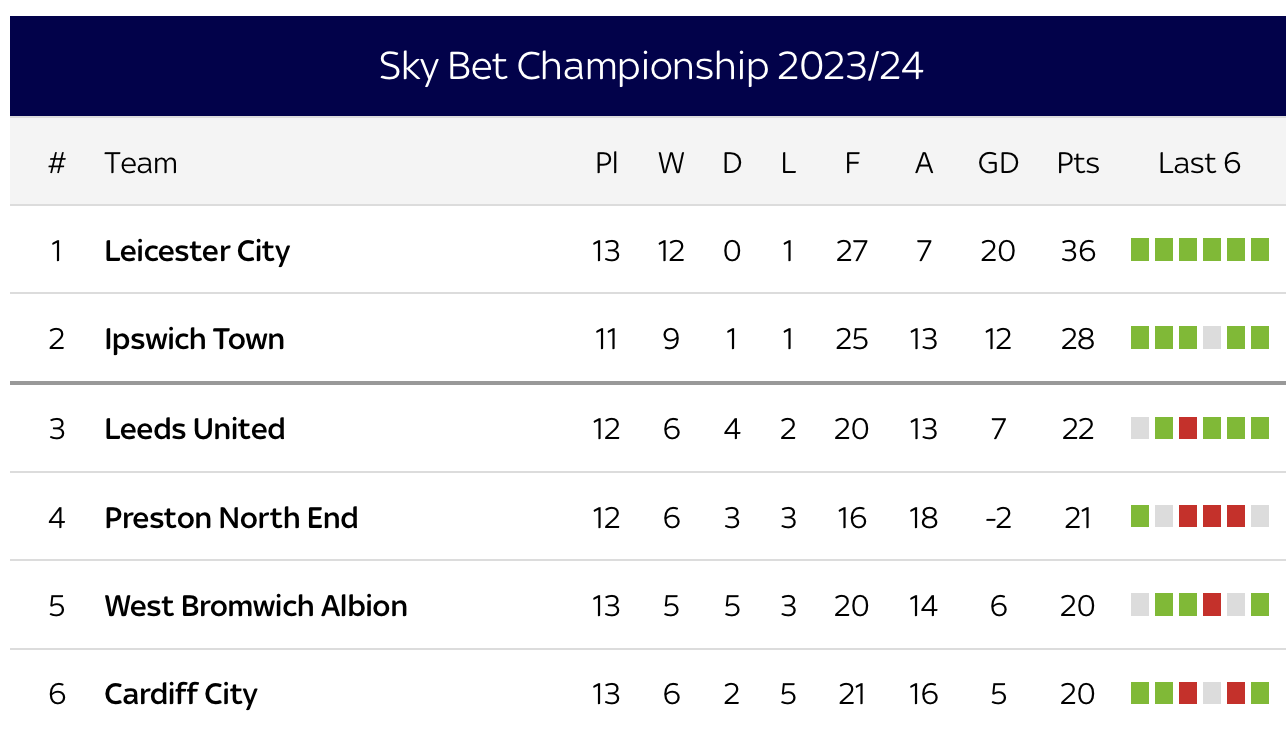Click the Pl column header
The image size is (1286, 730).
tap(606, 163)
